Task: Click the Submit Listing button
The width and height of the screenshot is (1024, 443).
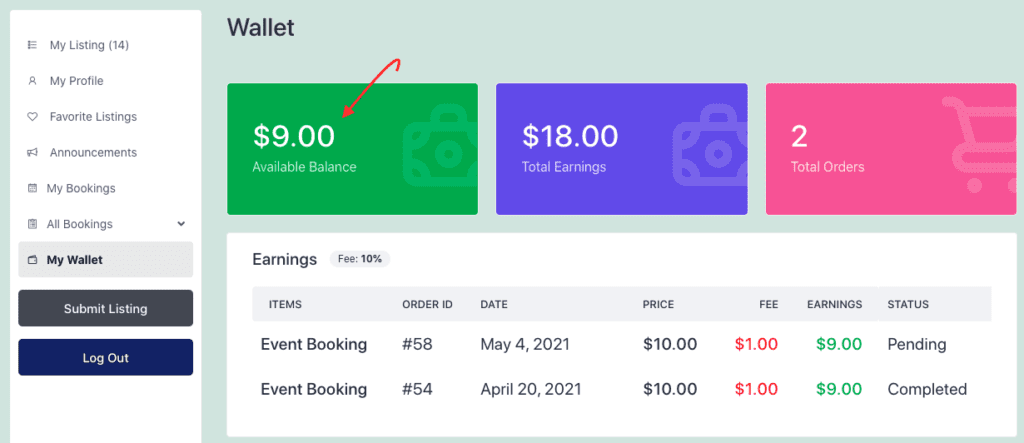Action: (106, 308)
